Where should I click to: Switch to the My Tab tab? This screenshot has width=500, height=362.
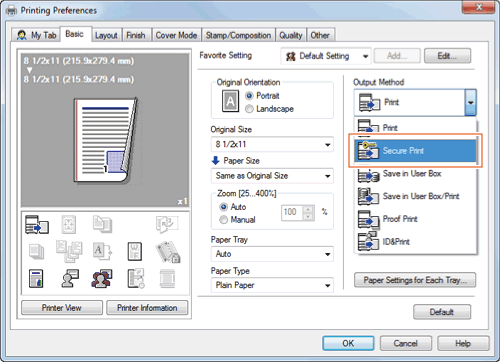click(x=36, y=35)
